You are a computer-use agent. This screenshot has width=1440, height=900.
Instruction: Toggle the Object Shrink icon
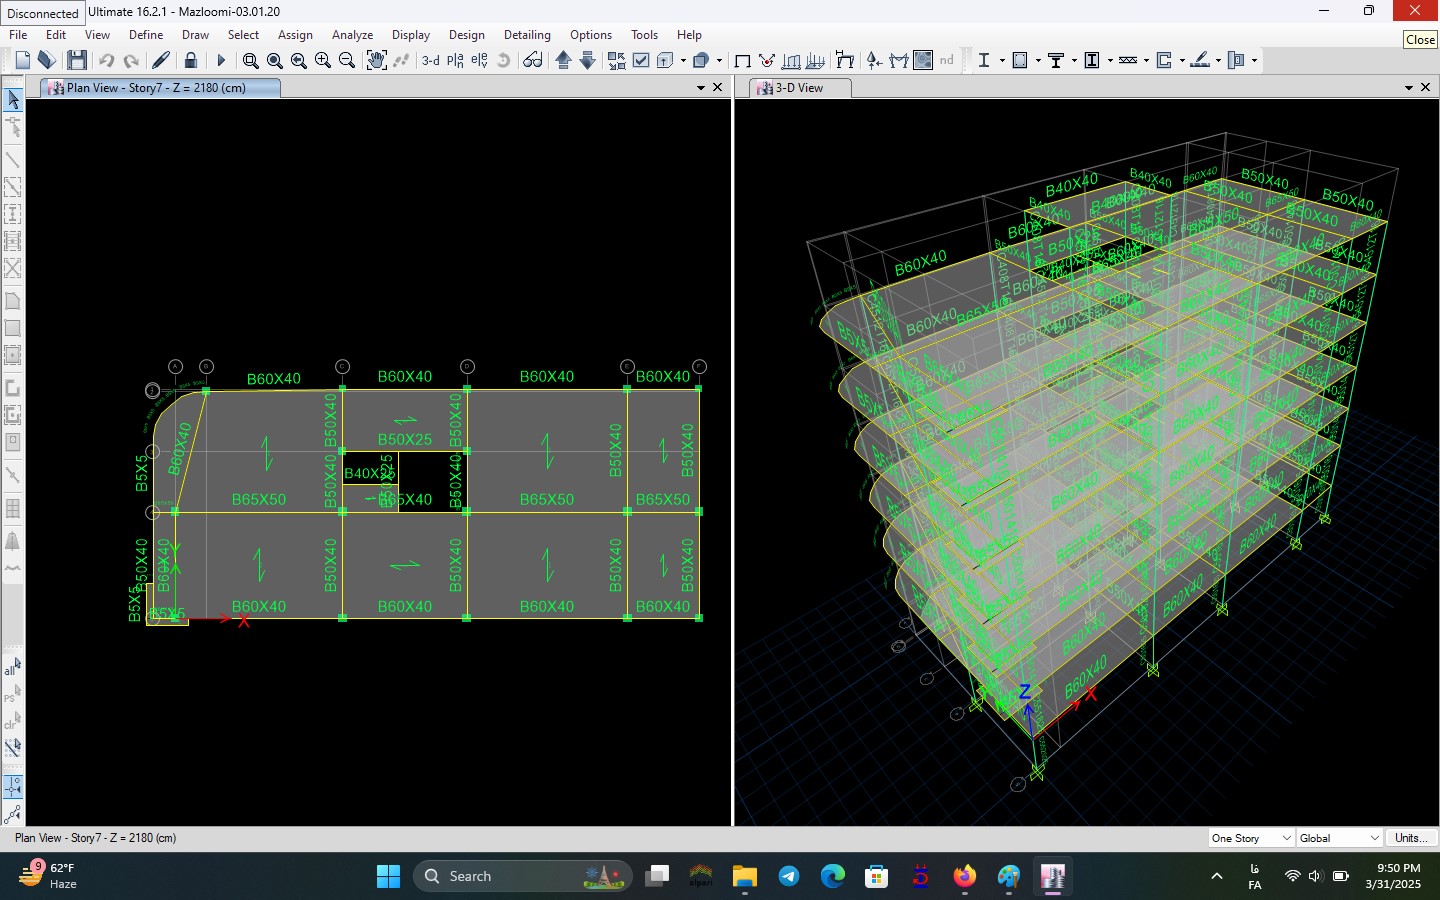(616, 60)
